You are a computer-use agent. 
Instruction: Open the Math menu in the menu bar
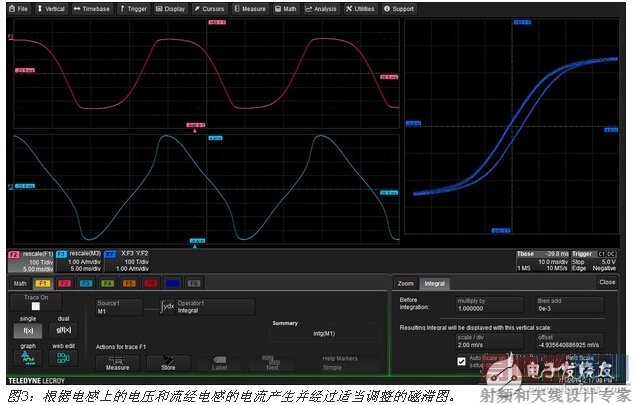[x=286, y=8]
